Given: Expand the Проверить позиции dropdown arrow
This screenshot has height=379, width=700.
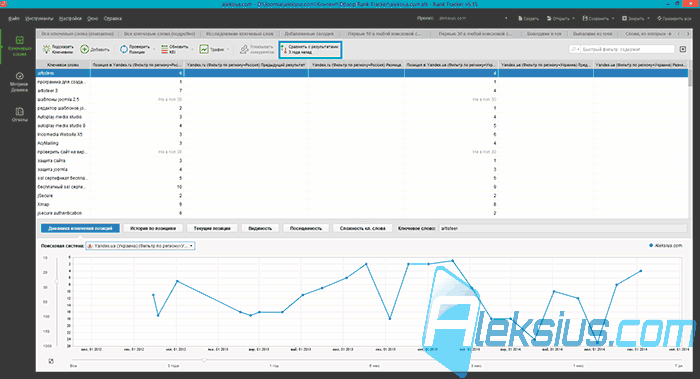Looking at the screenshot, I should 154,50.
